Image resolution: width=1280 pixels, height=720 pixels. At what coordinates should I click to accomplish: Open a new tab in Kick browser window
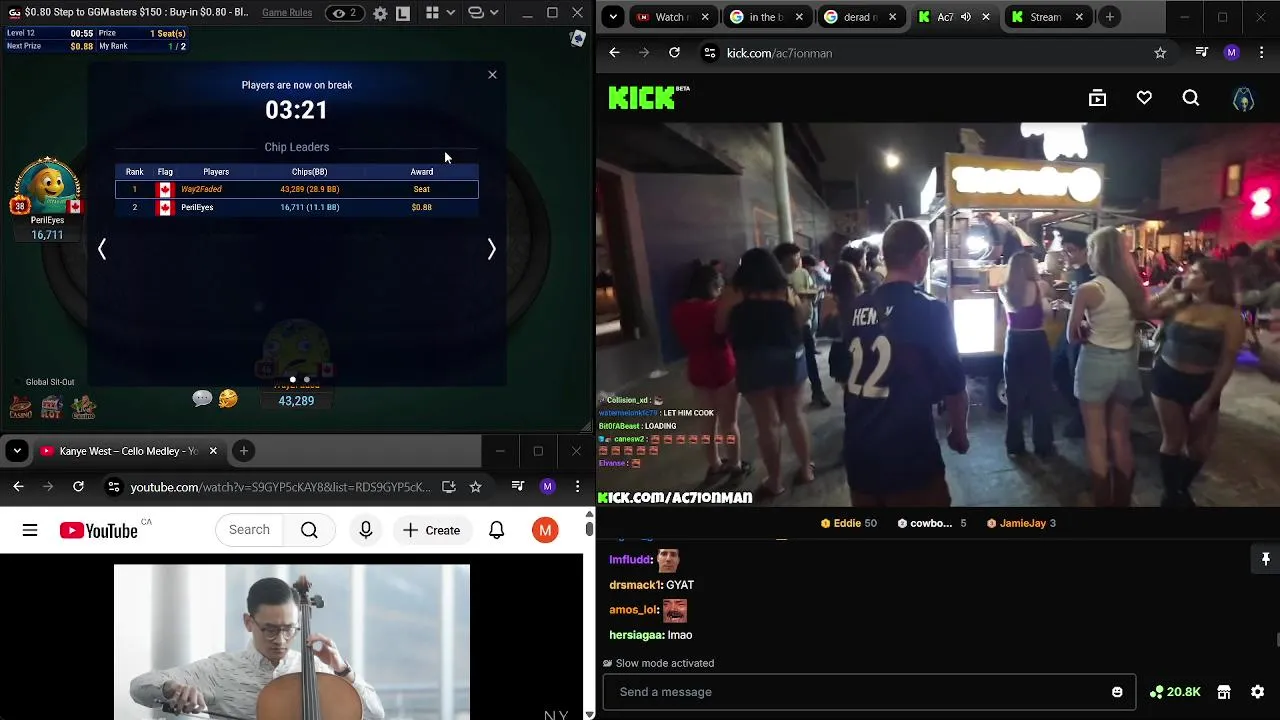click(x=1110, y=17)
